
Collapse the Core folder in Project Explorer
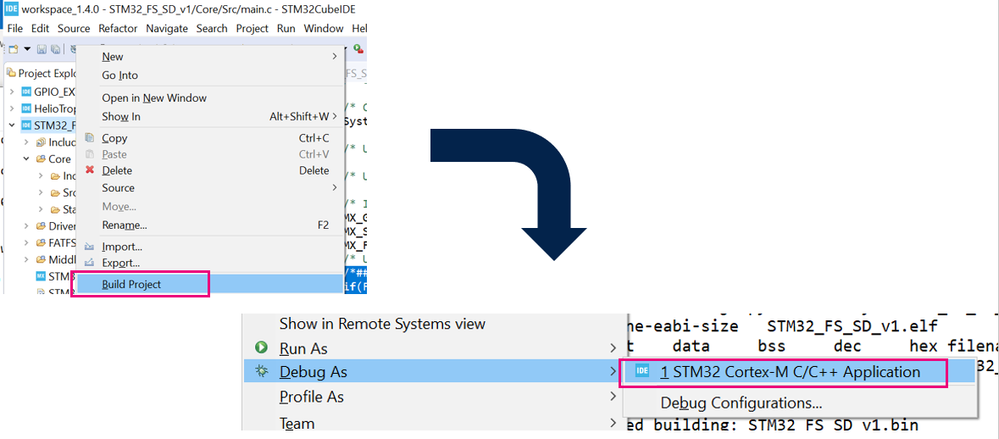(x=26, y=159)
